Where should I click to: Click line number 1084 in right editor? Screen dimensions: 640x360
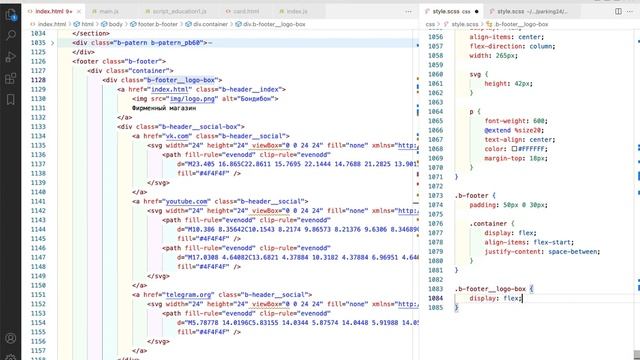click(436, 298)
